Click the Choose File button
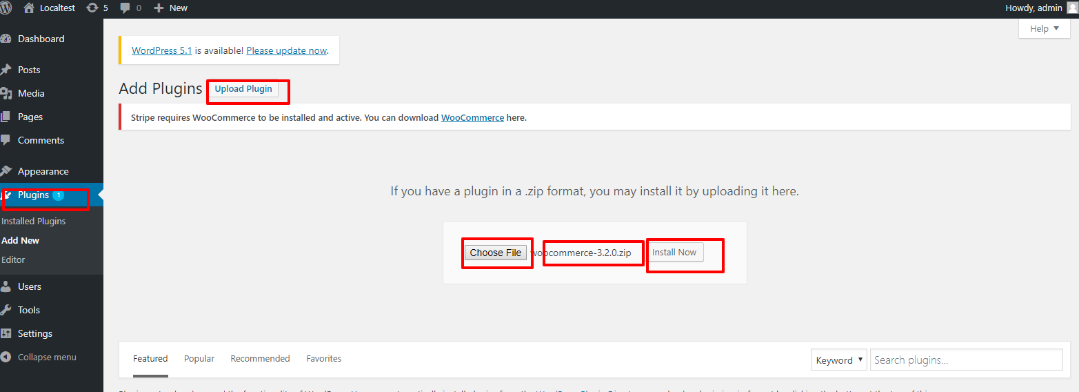This screenshot has height=392, width=1079. pos(495,252)
